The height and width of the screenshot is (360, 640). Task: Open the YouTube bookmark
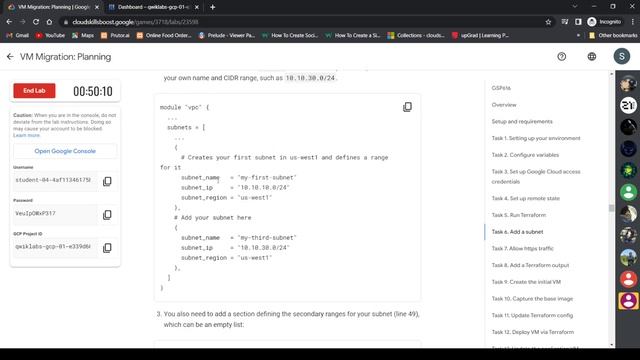pyautogui.click(x=51, y=36)
